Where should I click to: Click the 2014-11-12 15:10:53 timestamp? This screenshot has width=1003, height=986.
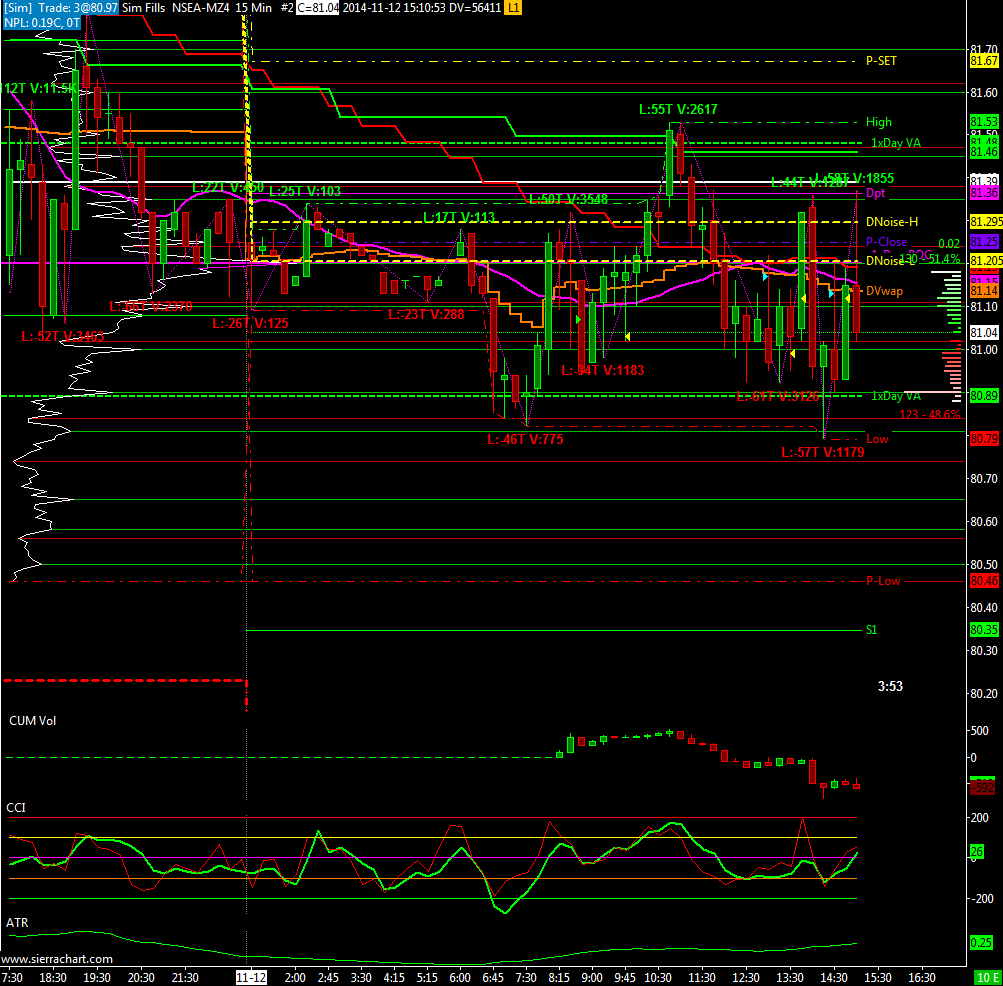click(x=393, y=8)
